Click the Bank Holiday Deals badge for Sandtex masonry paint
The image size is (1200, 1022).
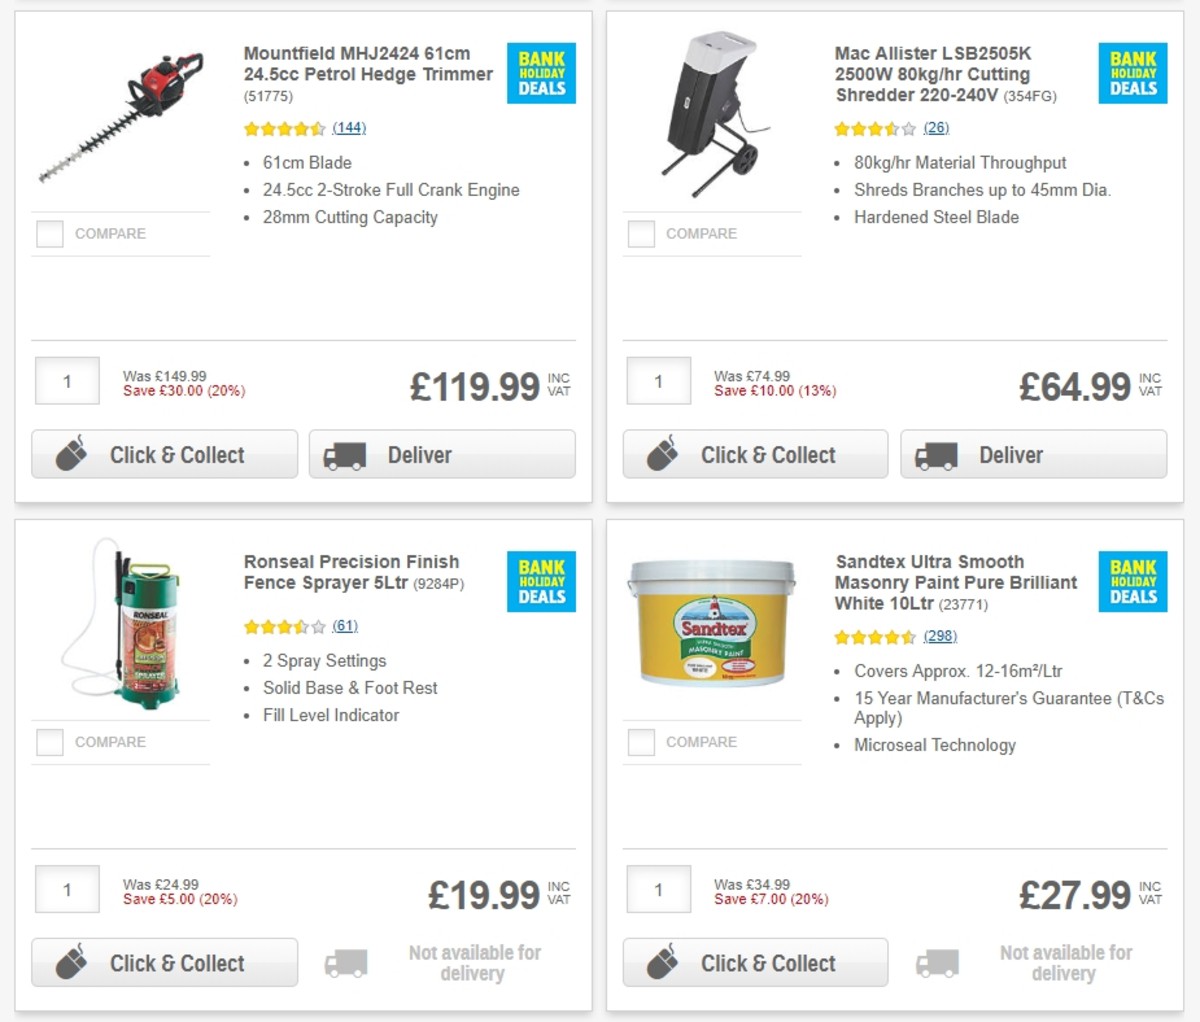[x=1133, y=583]
